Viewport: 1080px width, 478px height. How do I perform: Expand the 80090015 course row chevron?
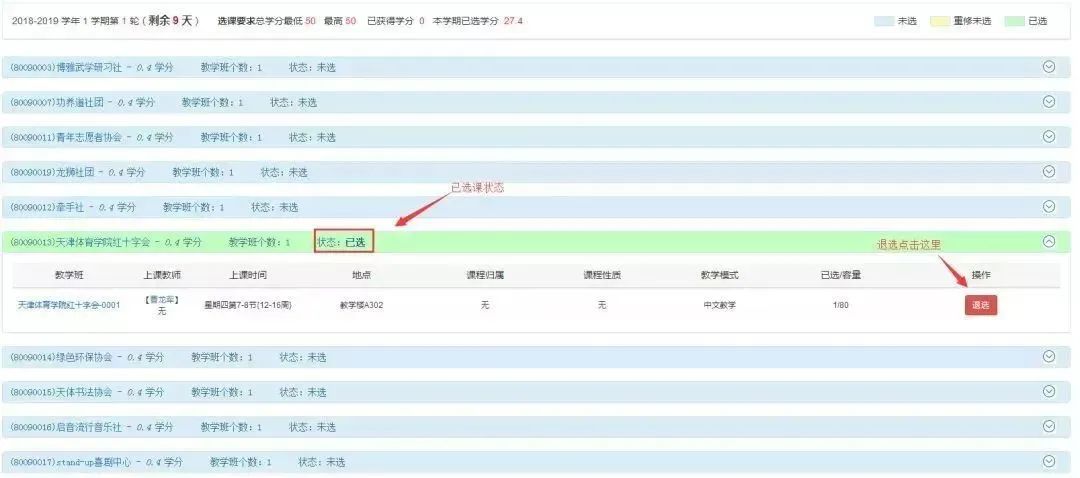1049,391
